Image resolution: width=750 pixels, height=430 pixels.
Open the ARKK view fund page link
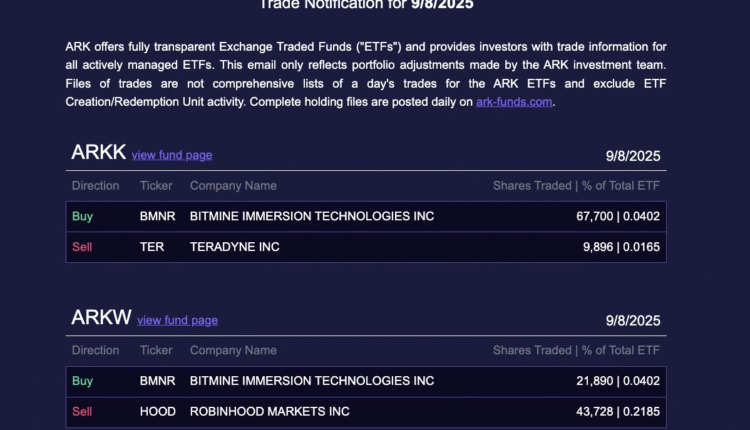pyautogui.click(x=172, y=155)
